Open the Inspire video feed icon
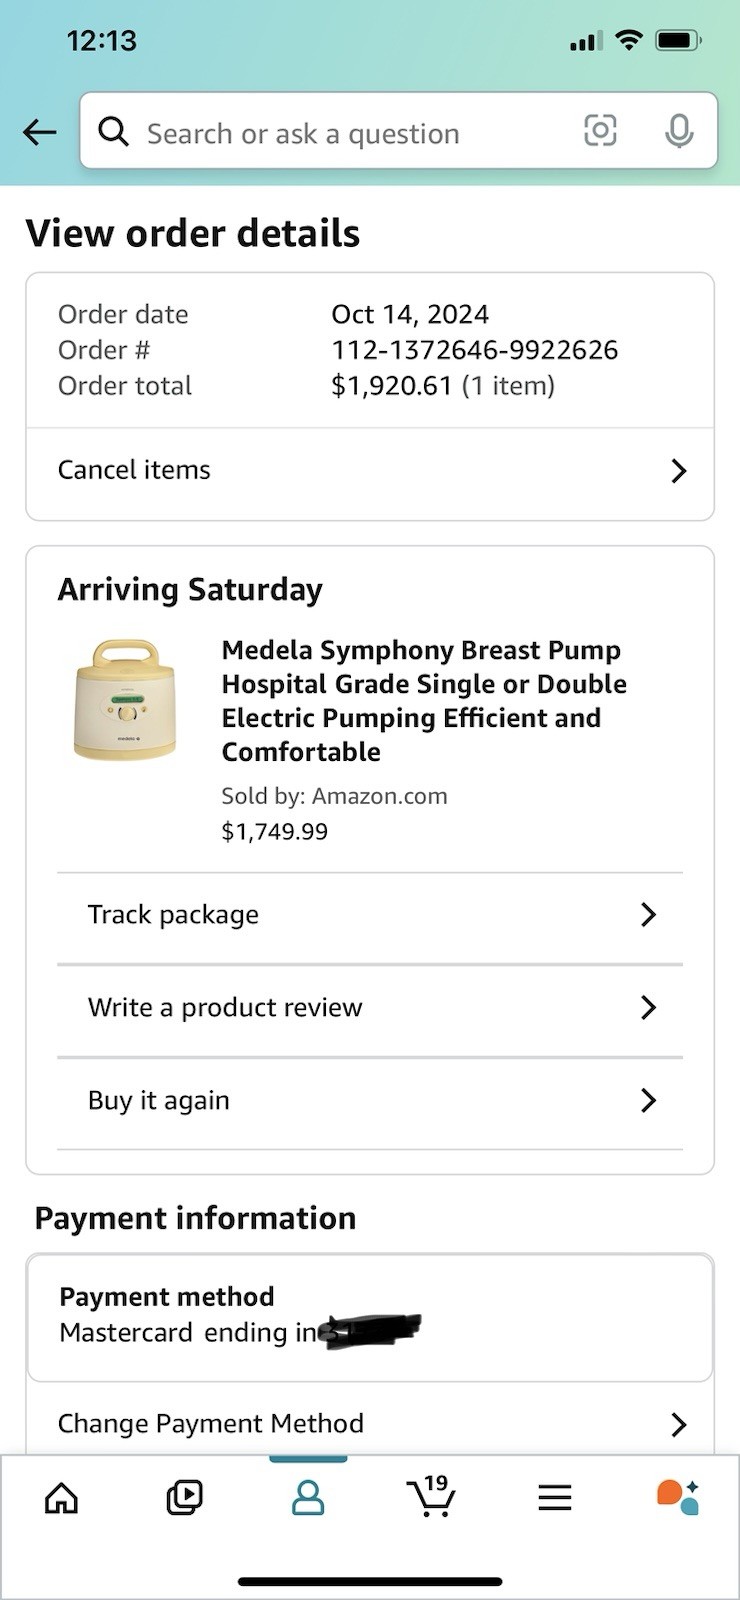This screenshot has height=1600, width=740. (185, 1497)
